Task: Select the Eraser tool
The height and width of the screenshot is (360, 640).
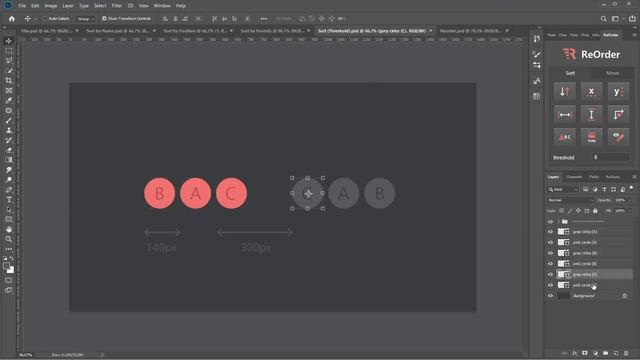Action: (x=9, y=150)
